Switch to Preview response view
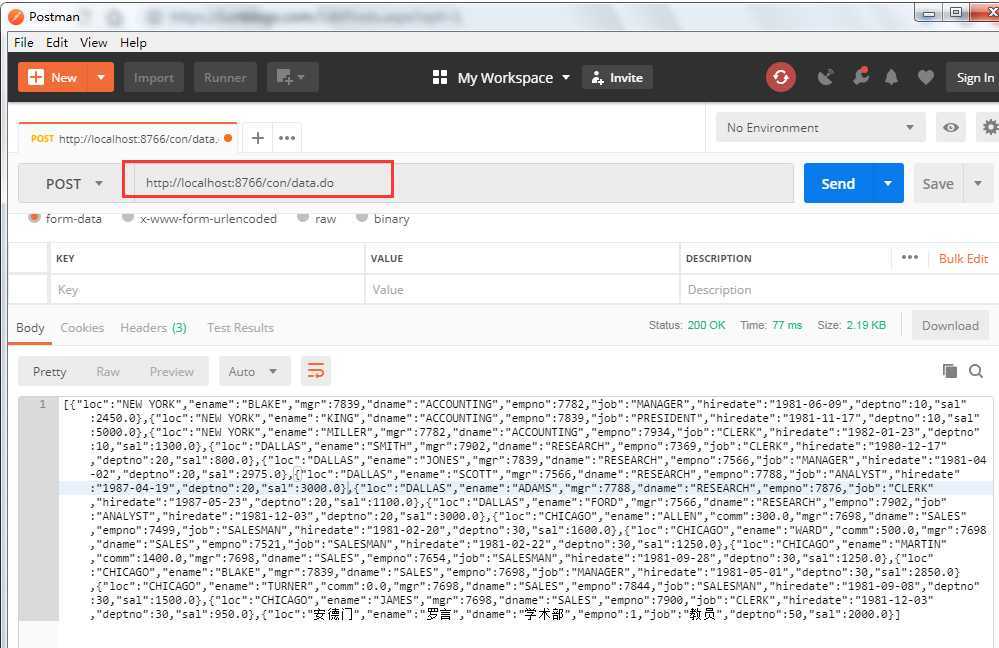 (171, 371)
